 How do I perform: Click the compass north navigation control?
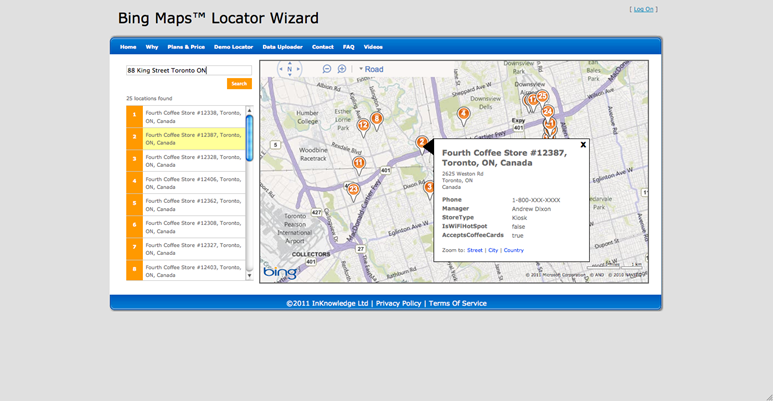pyautogui.click(x=289, y=69)
